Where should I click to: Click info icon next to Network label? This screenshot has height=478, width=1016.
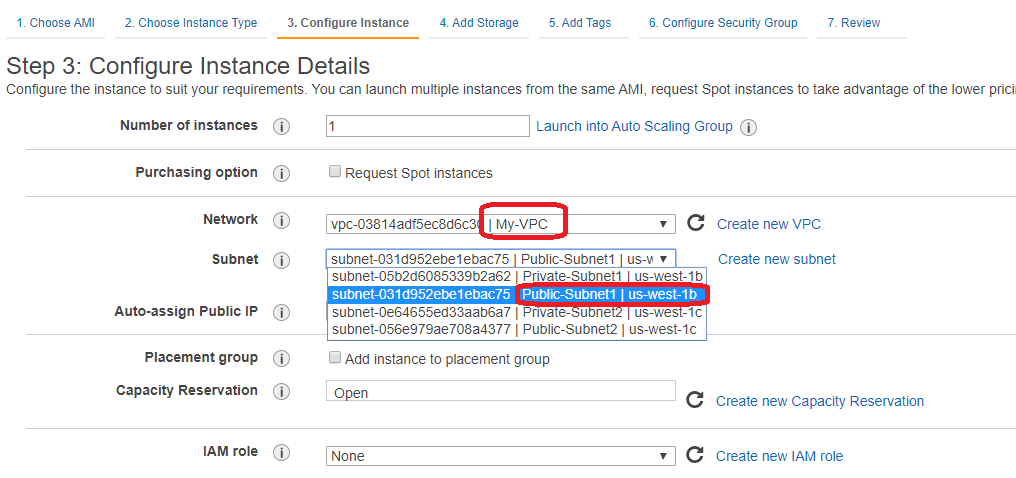tap(281, 221)
